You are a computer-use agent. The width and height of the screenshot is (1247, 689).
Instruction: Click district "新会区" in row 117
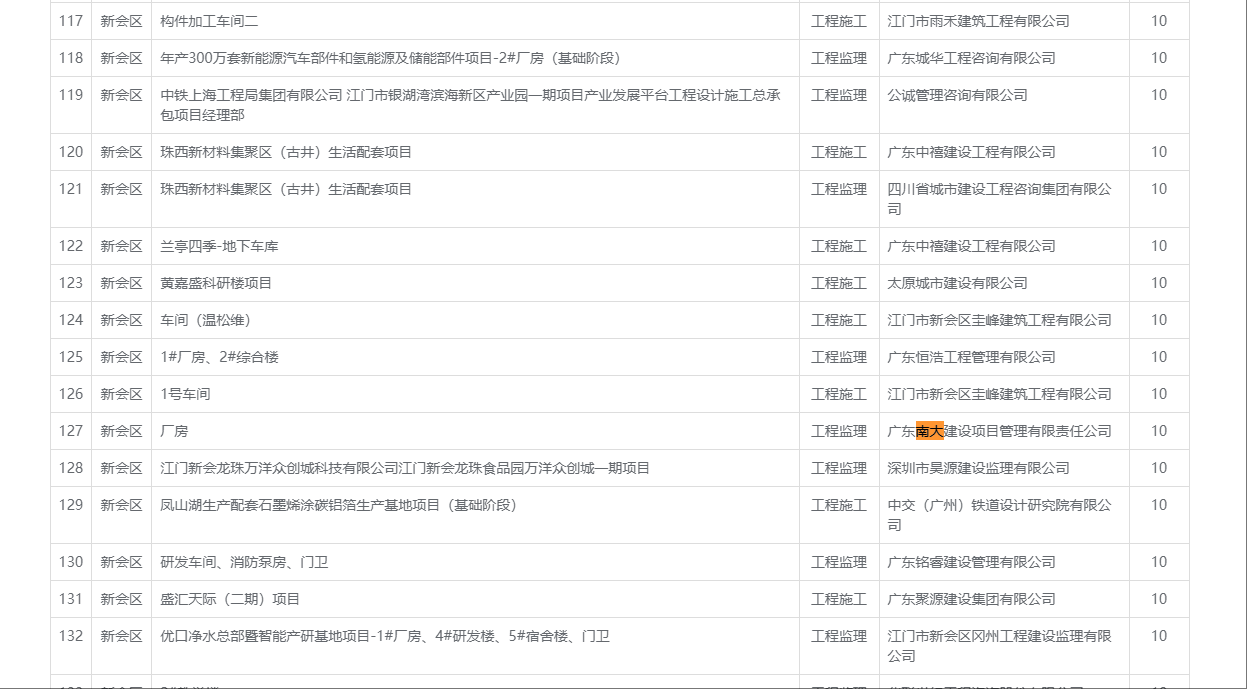tap(121, 21)
